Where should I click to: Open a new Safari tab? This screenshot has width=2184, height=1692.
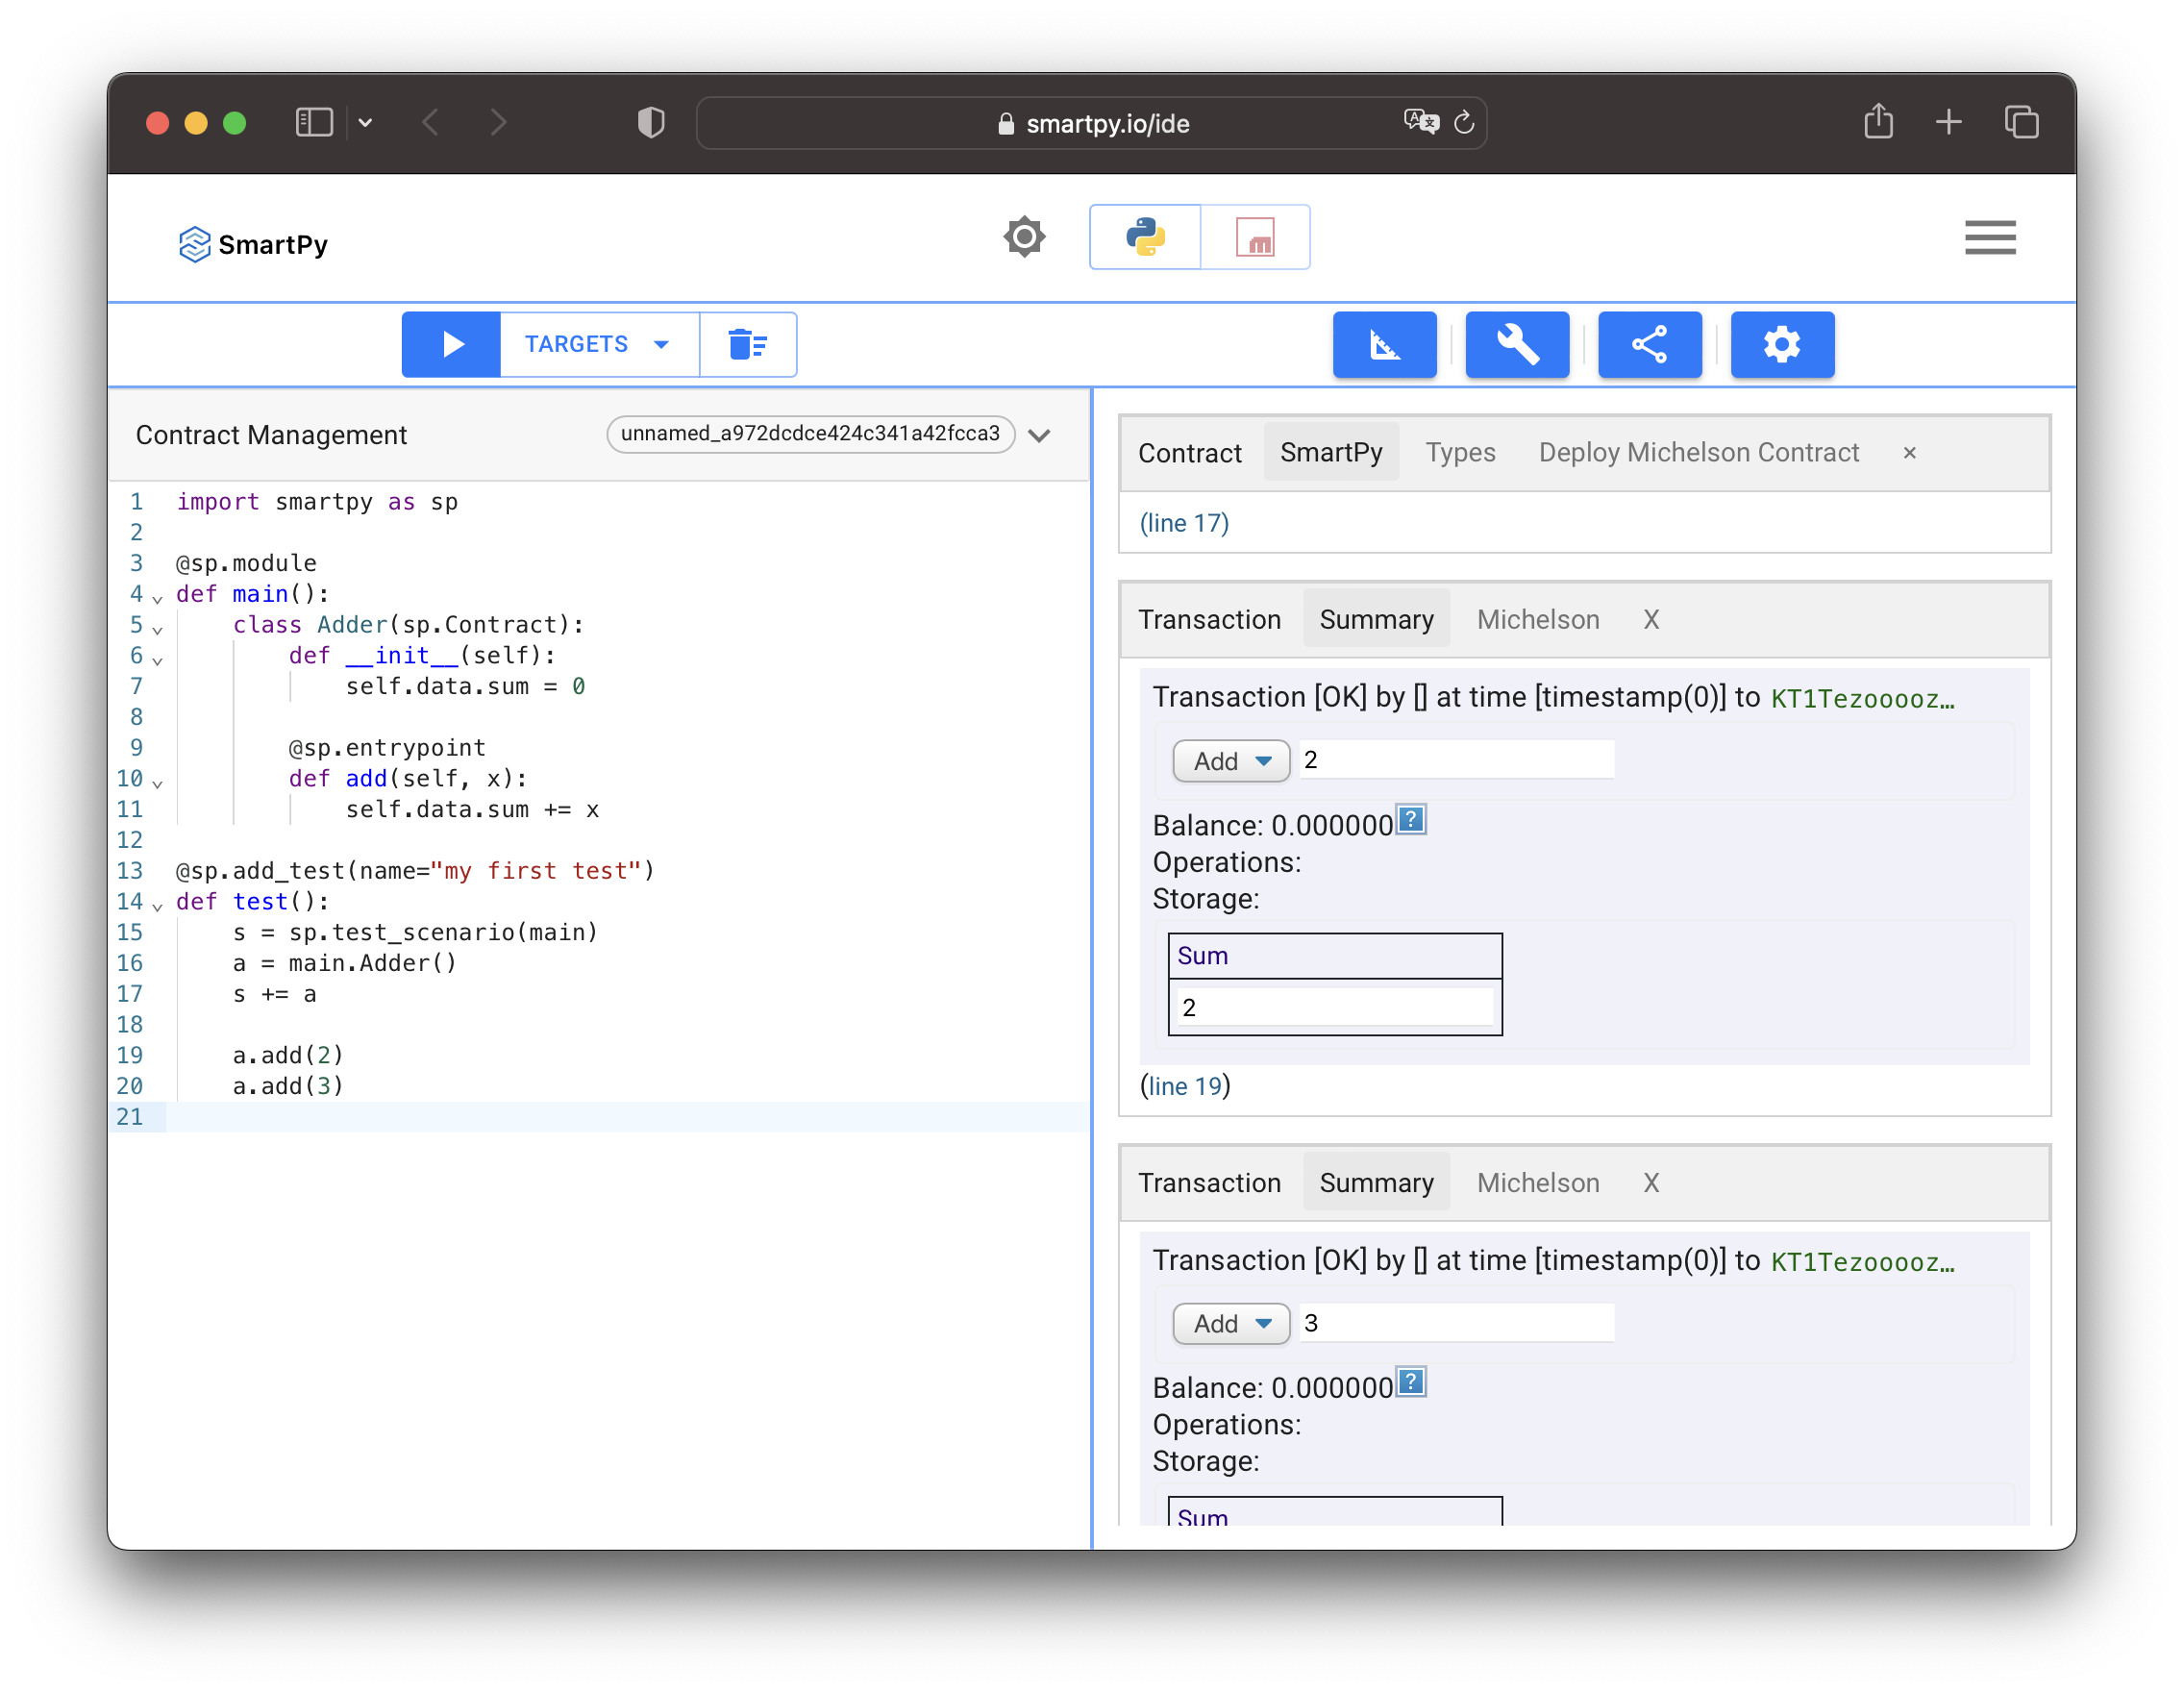(1947, 122)
